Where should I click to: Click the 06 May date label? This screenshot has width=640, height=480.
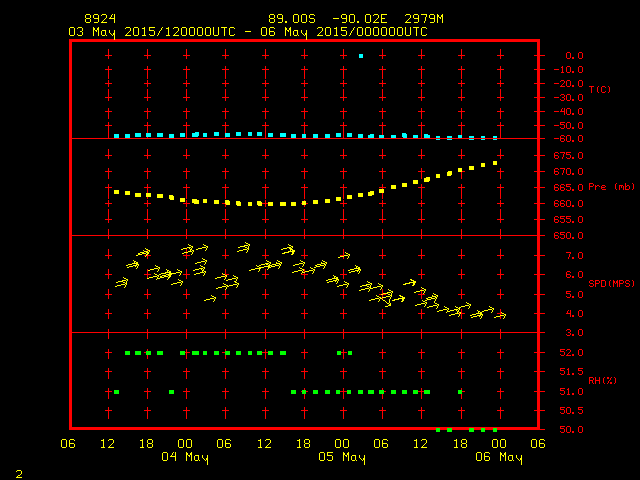pos(498,457)
